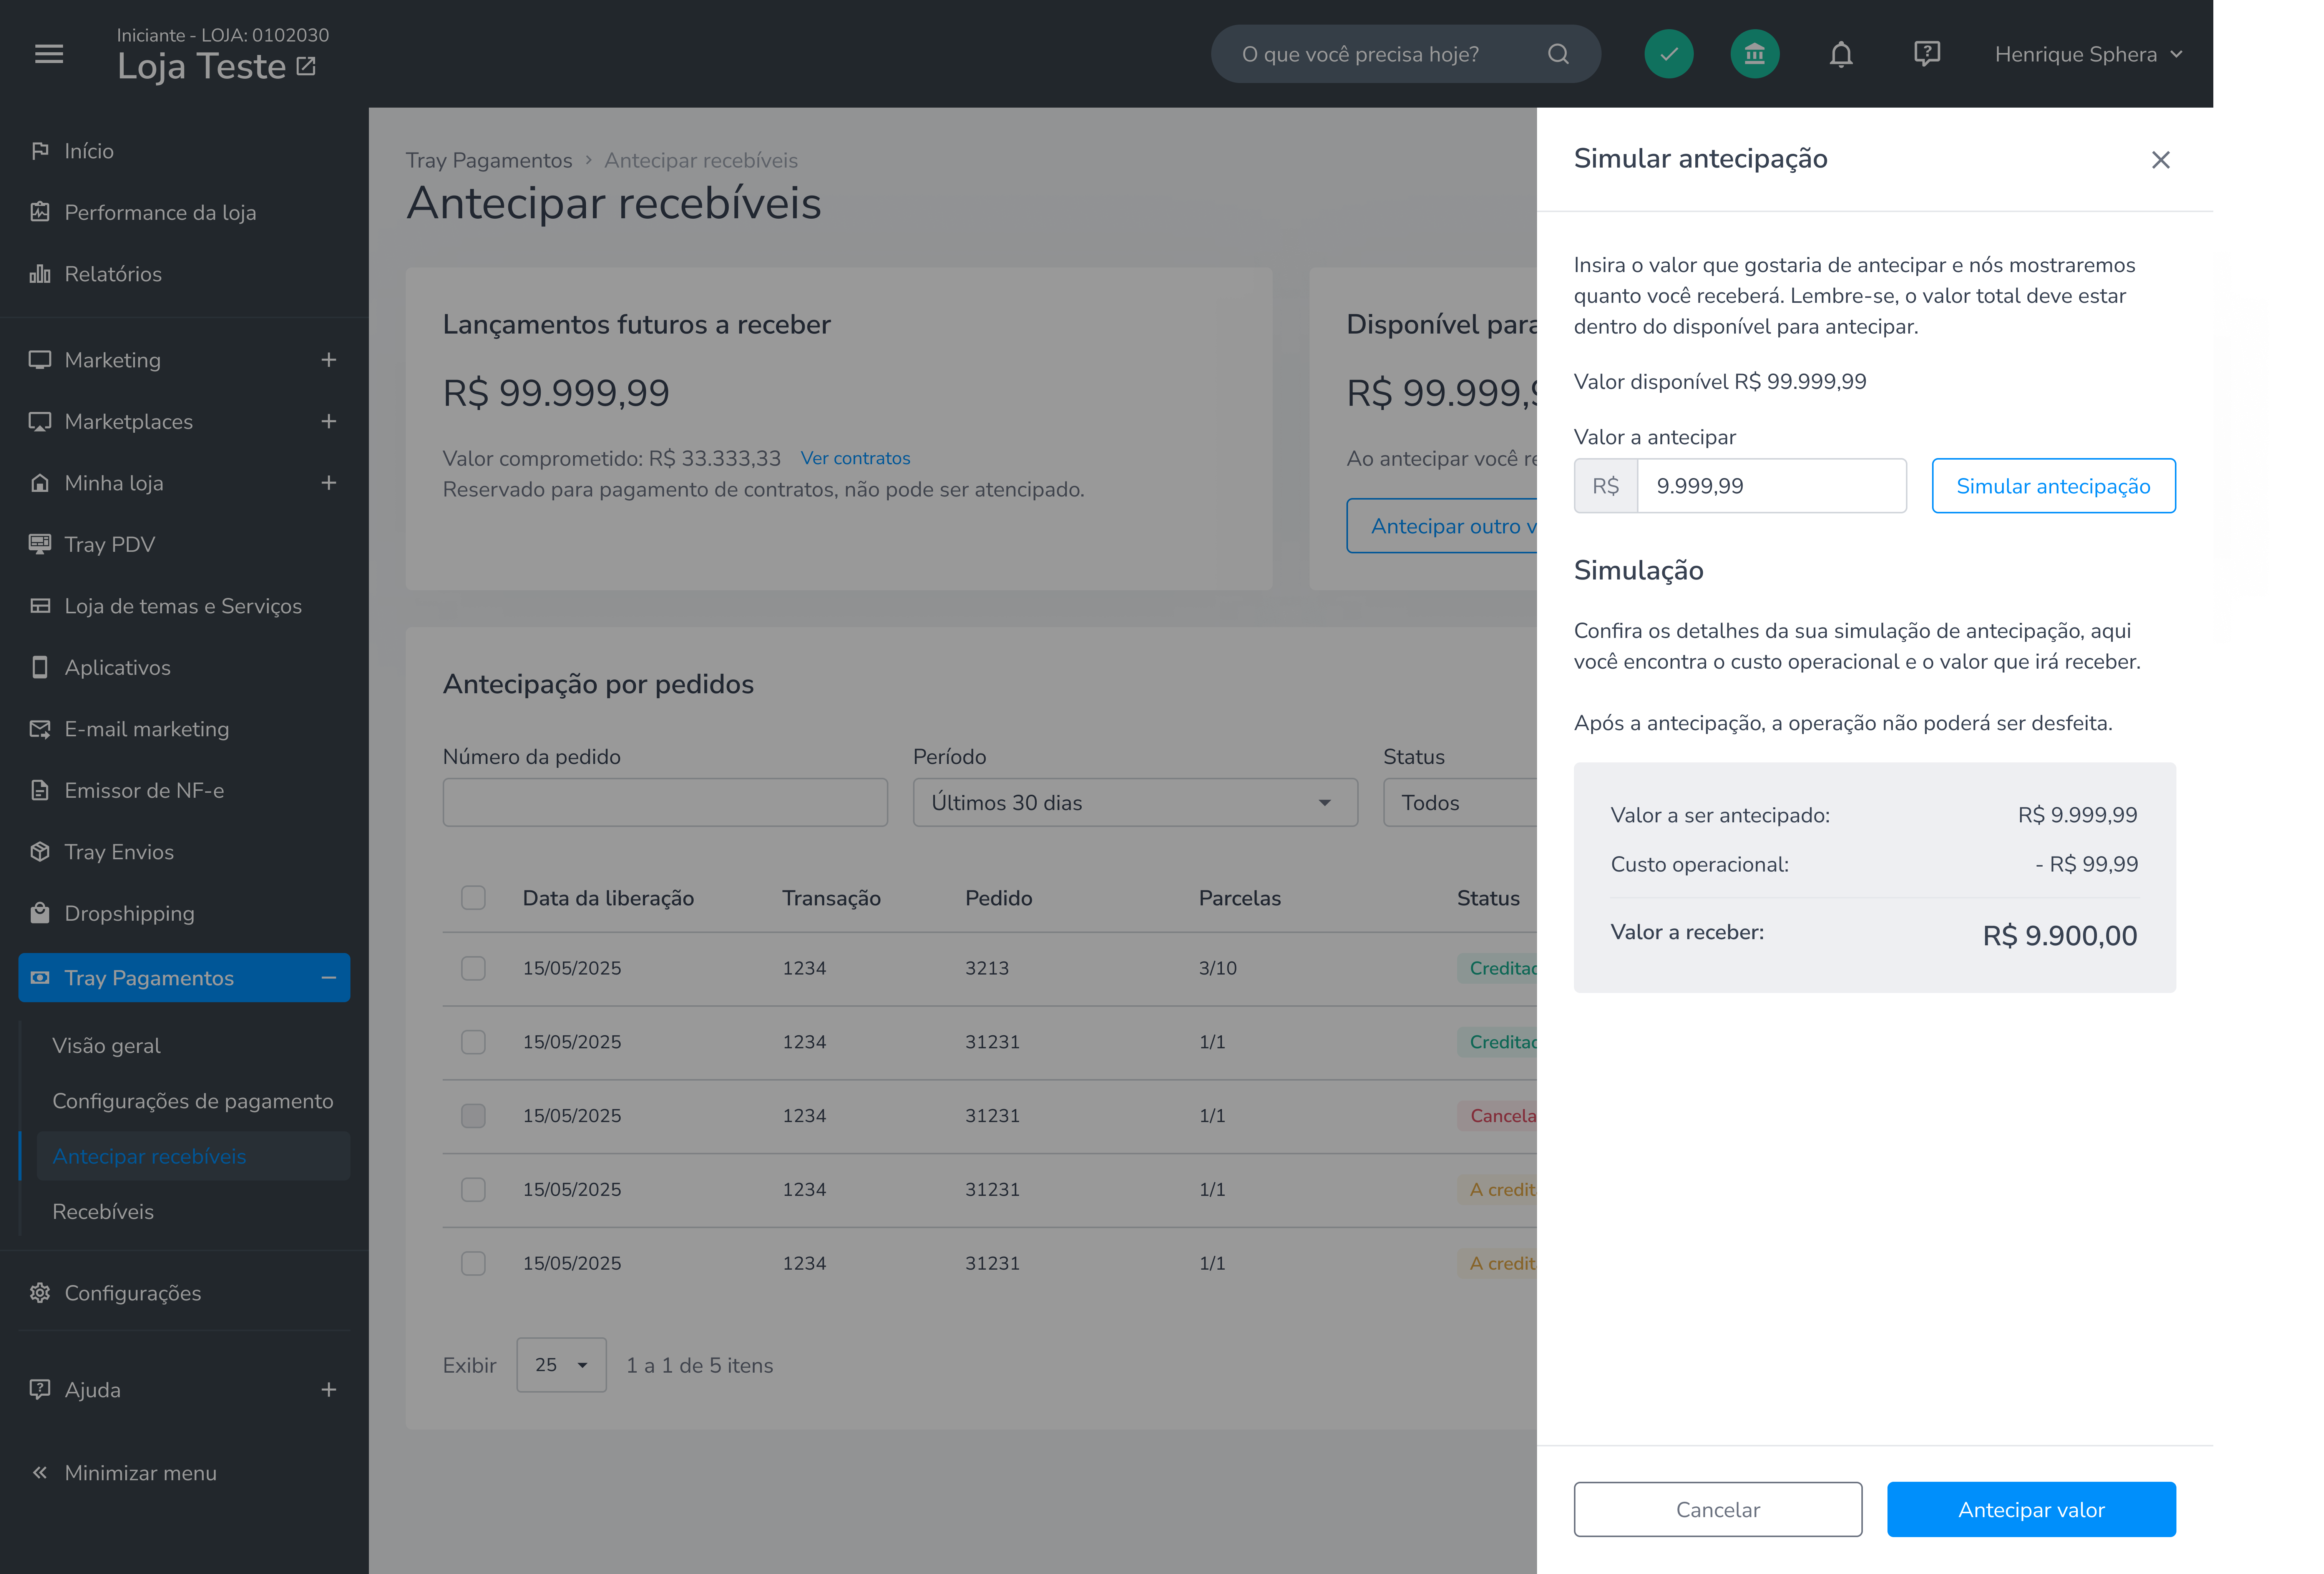Click the Antecipar valor button
Viewport: 2324px width, 1574px height.
coord(2031,1509)
